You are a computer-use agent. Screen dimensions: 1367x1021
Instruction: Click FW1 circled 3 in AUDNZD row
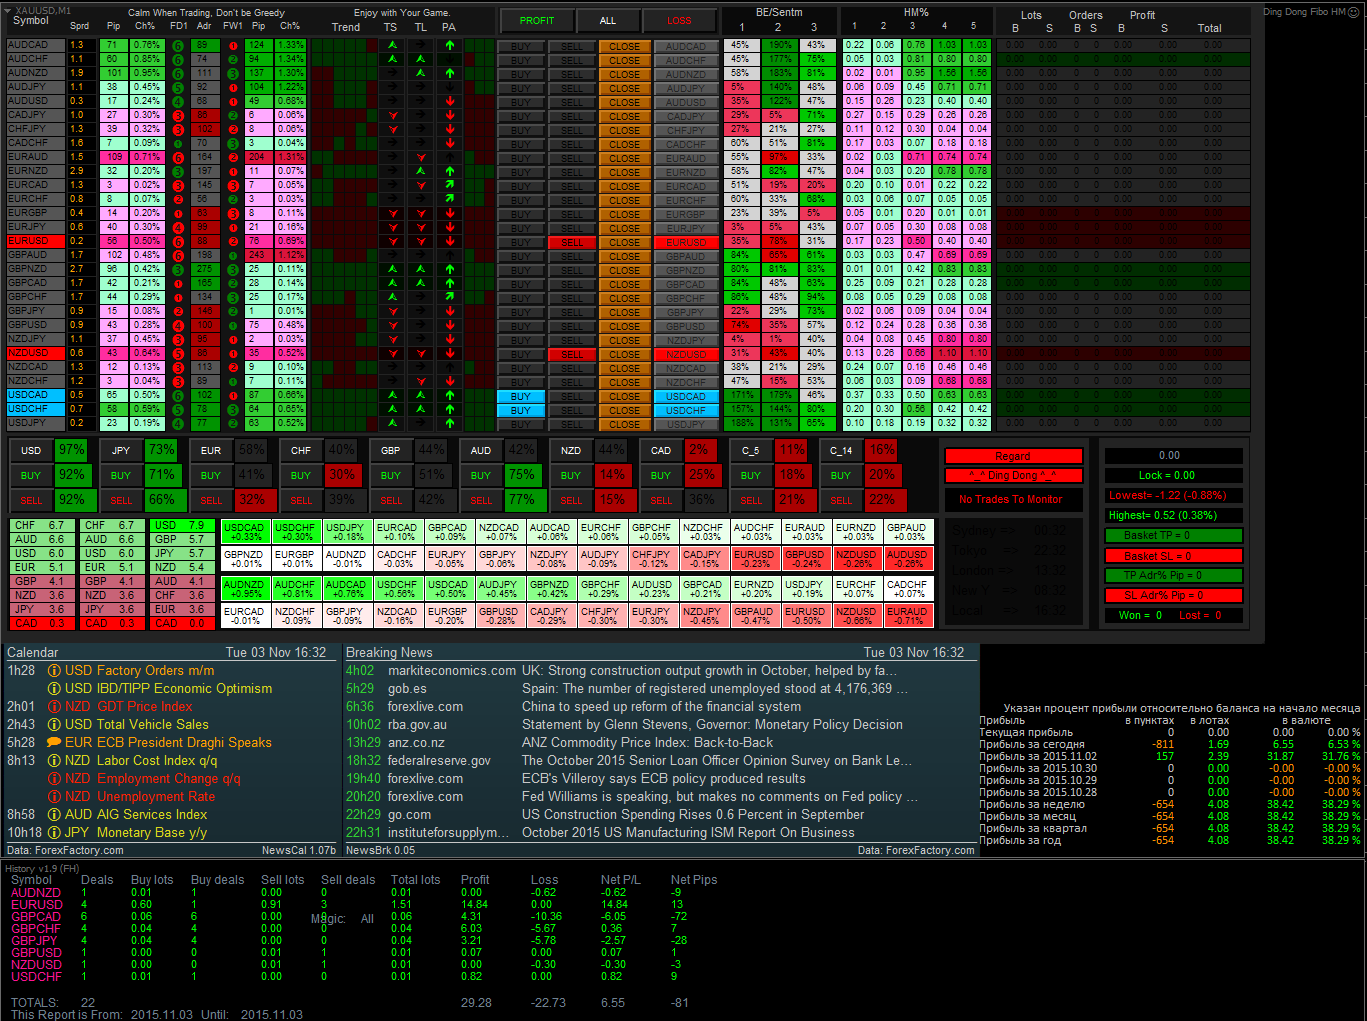pos(233,73)
